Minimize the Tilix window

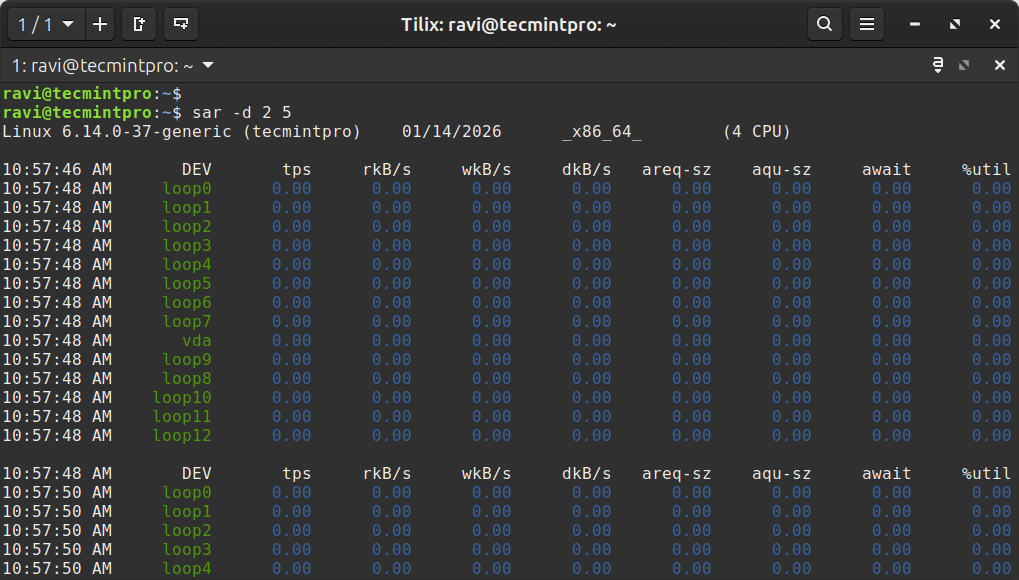point(915,24)
